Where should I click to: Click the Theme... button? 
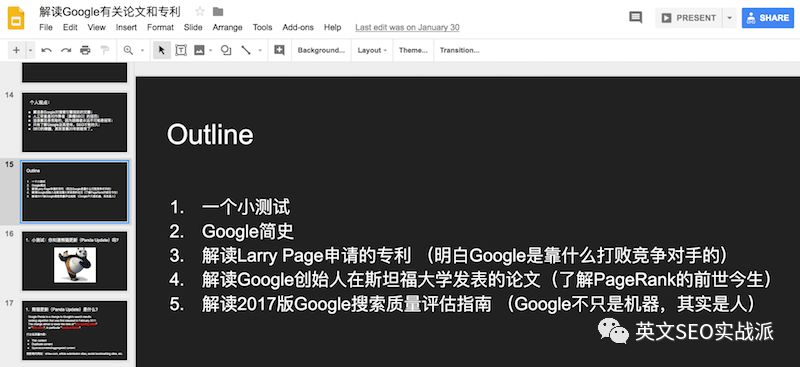click(x=413, y=50)
